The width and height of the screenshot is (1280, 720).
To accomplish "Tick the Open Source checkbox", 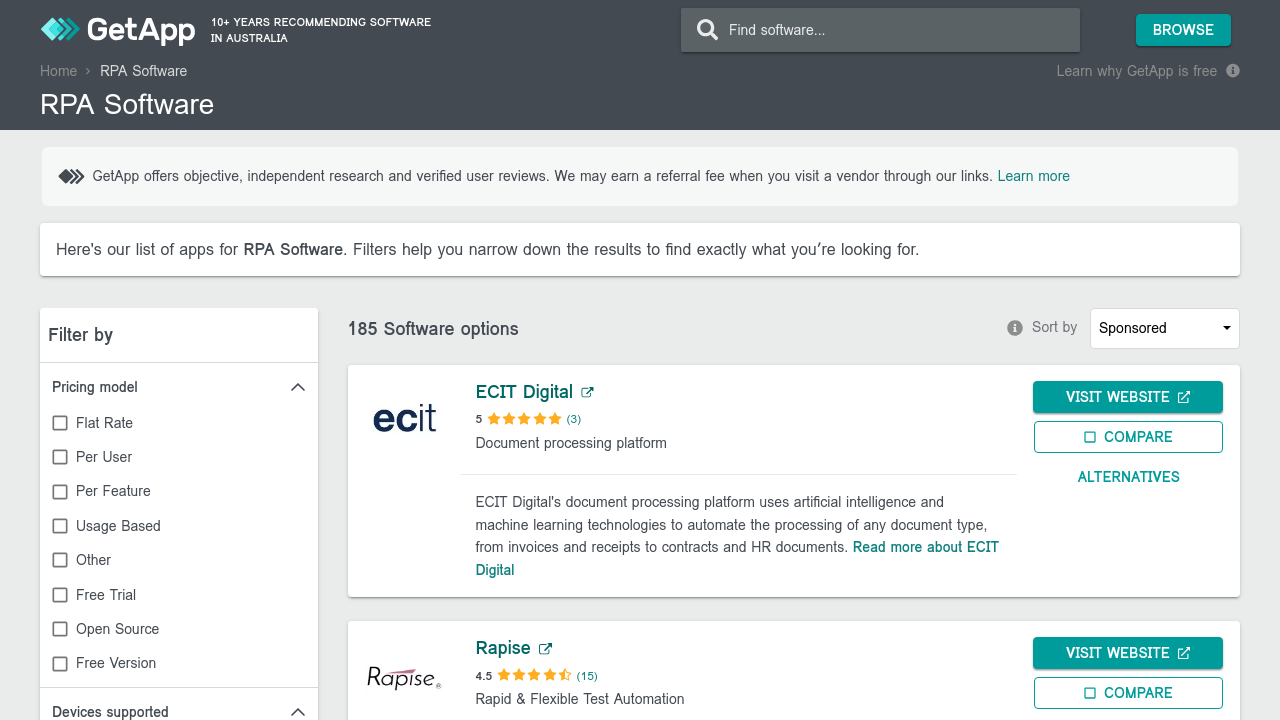I will [60, 629].
